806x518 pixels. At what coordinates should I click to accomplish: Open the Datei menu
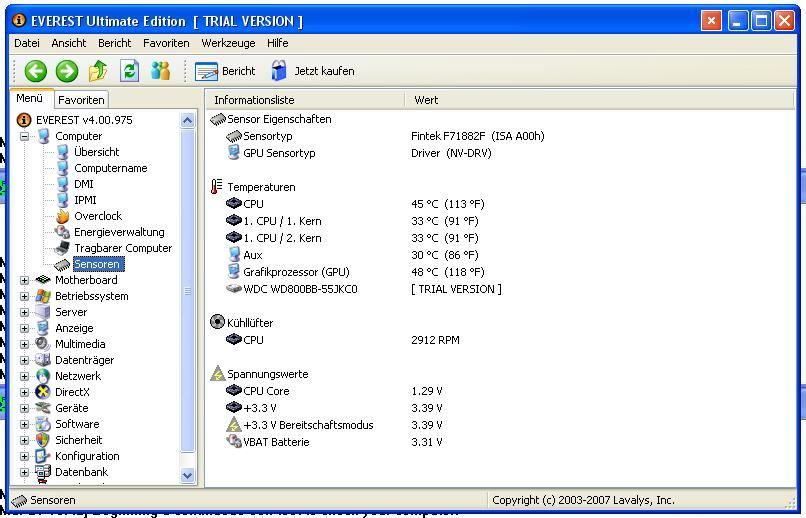[27, 43]
